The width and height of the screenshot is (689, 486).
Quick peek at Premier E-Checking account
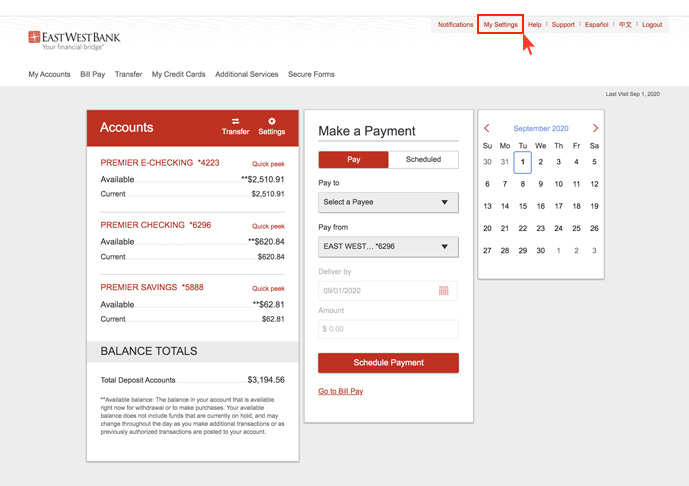[x=268, y=164]
